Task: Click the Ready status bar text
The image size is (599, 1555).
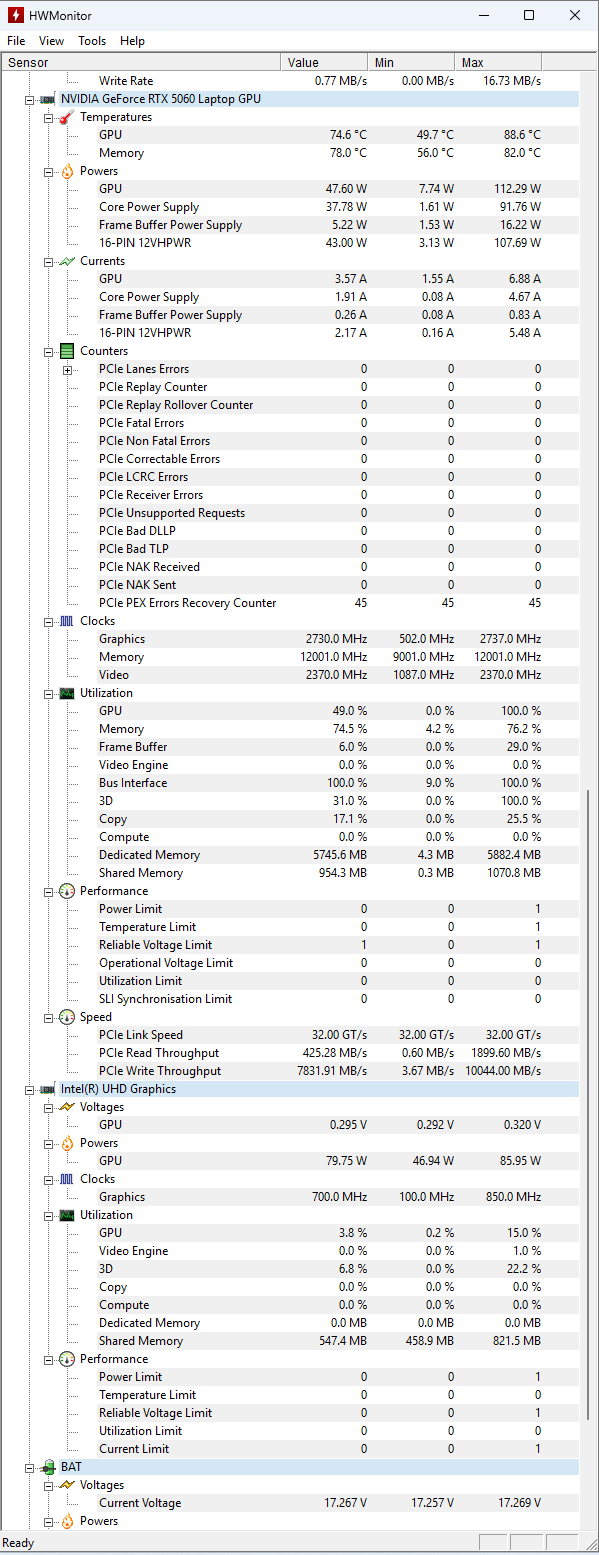Action: pos(19,1543)
